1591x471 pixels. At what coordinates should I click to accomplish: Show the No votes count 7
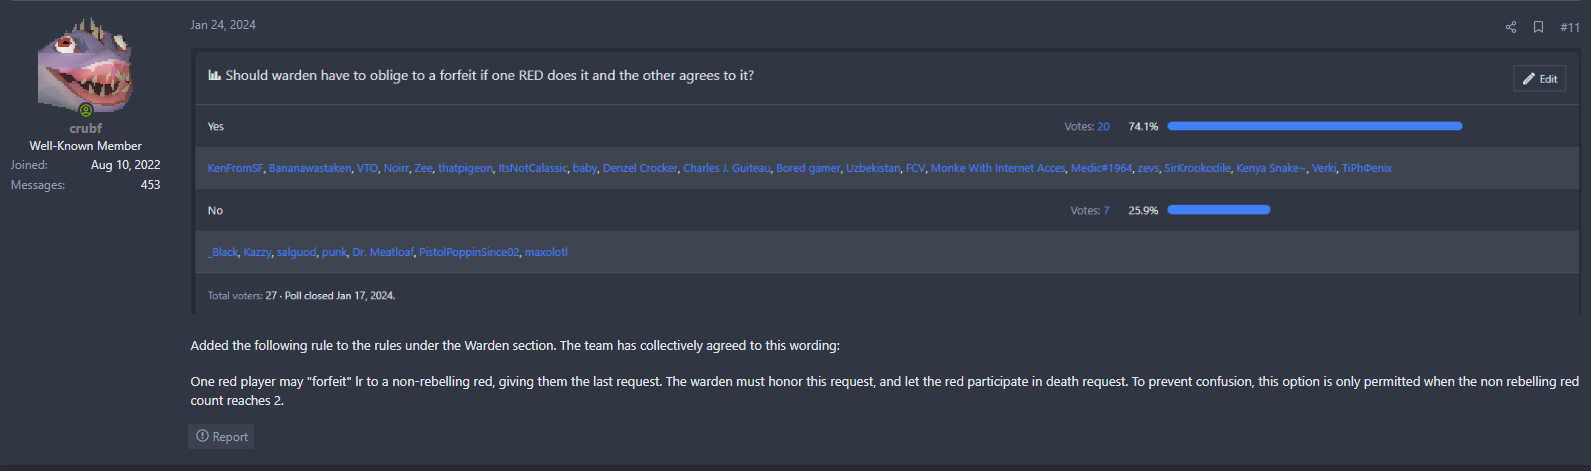[x=1106, y=211]
